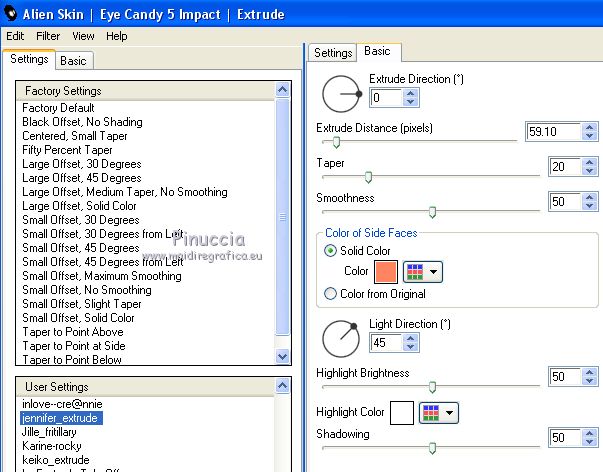Click the Extrude Direction value field
Viewport: 603px width, 472px height.
point(386,98)
